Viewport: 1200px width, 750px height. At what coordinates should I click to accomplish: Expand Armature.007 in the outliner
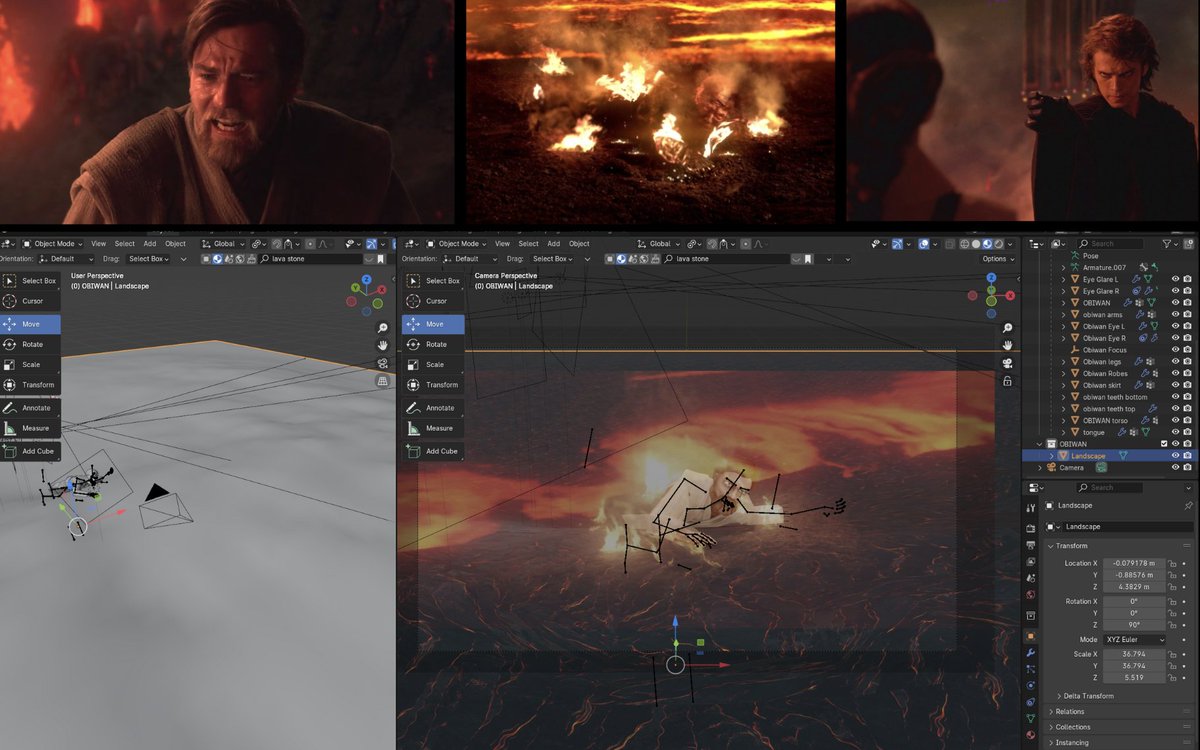[1065, 267]
